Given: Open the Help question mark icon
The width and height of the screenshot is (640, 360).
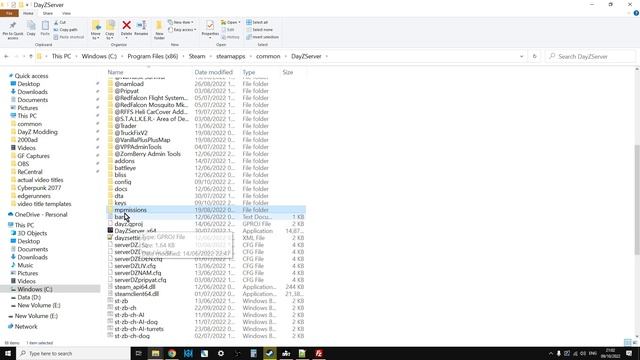Looking at the screenshot, I should [636, 13].
